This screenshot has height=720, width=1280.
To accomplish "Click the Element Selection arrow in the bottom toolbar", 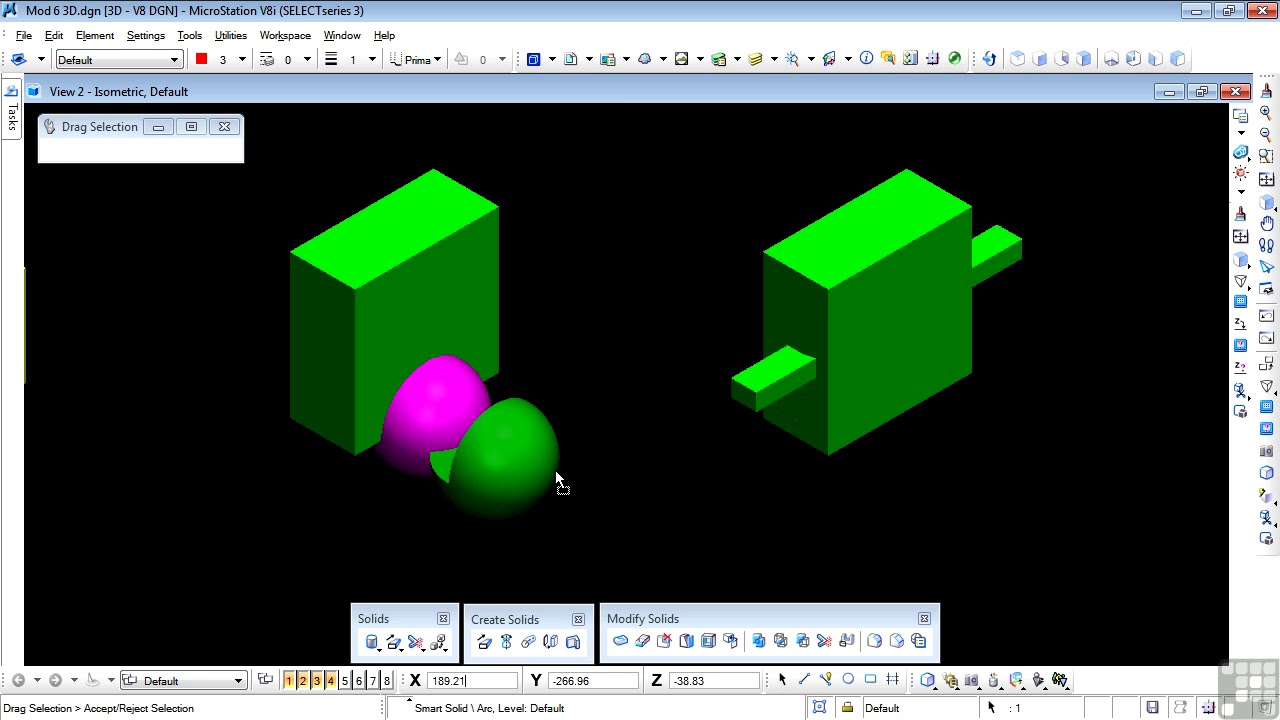I will [782, 680].
